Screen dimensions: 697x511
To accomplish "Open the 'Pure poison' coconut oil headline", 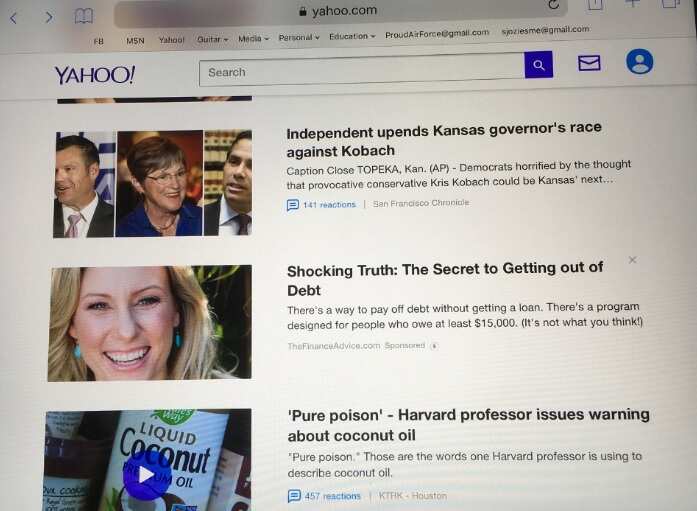I will pyautogui.click(x=469, y=425).
